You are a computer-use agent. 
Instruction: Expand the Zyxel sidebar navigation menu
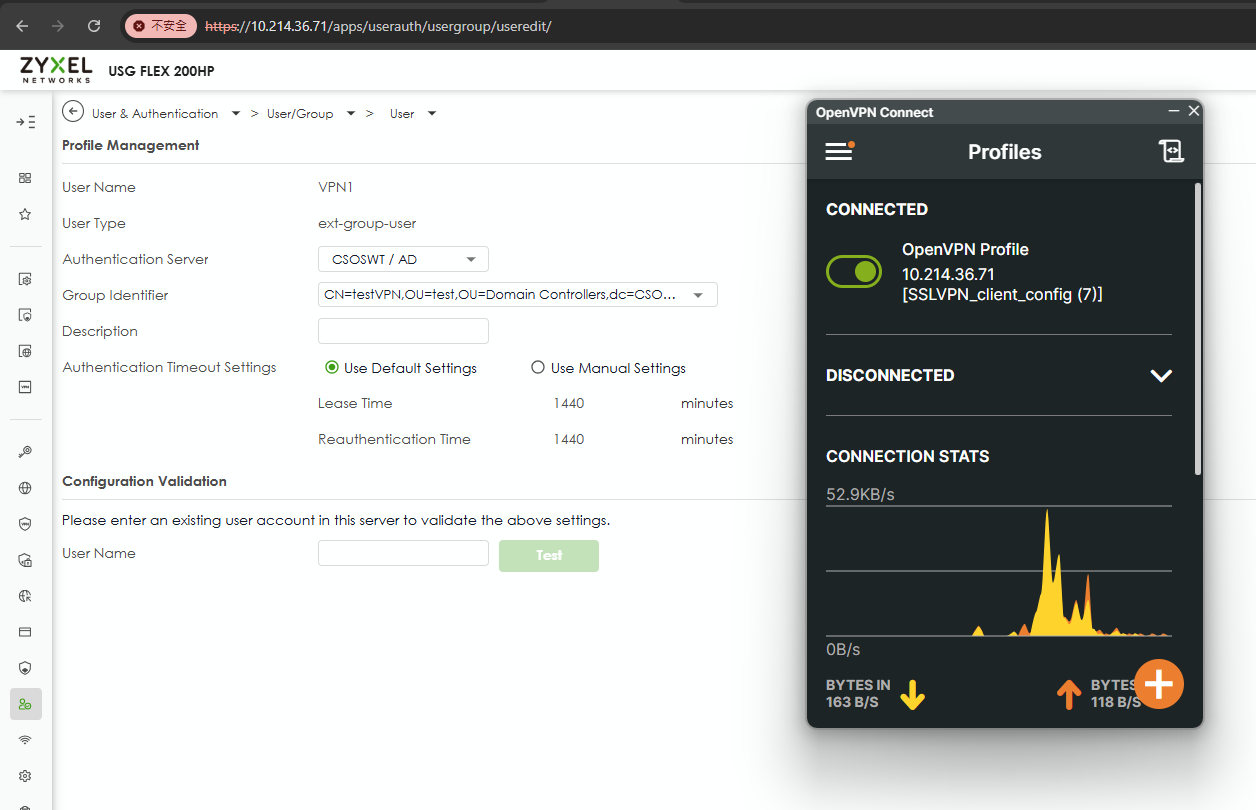[26, 122]
